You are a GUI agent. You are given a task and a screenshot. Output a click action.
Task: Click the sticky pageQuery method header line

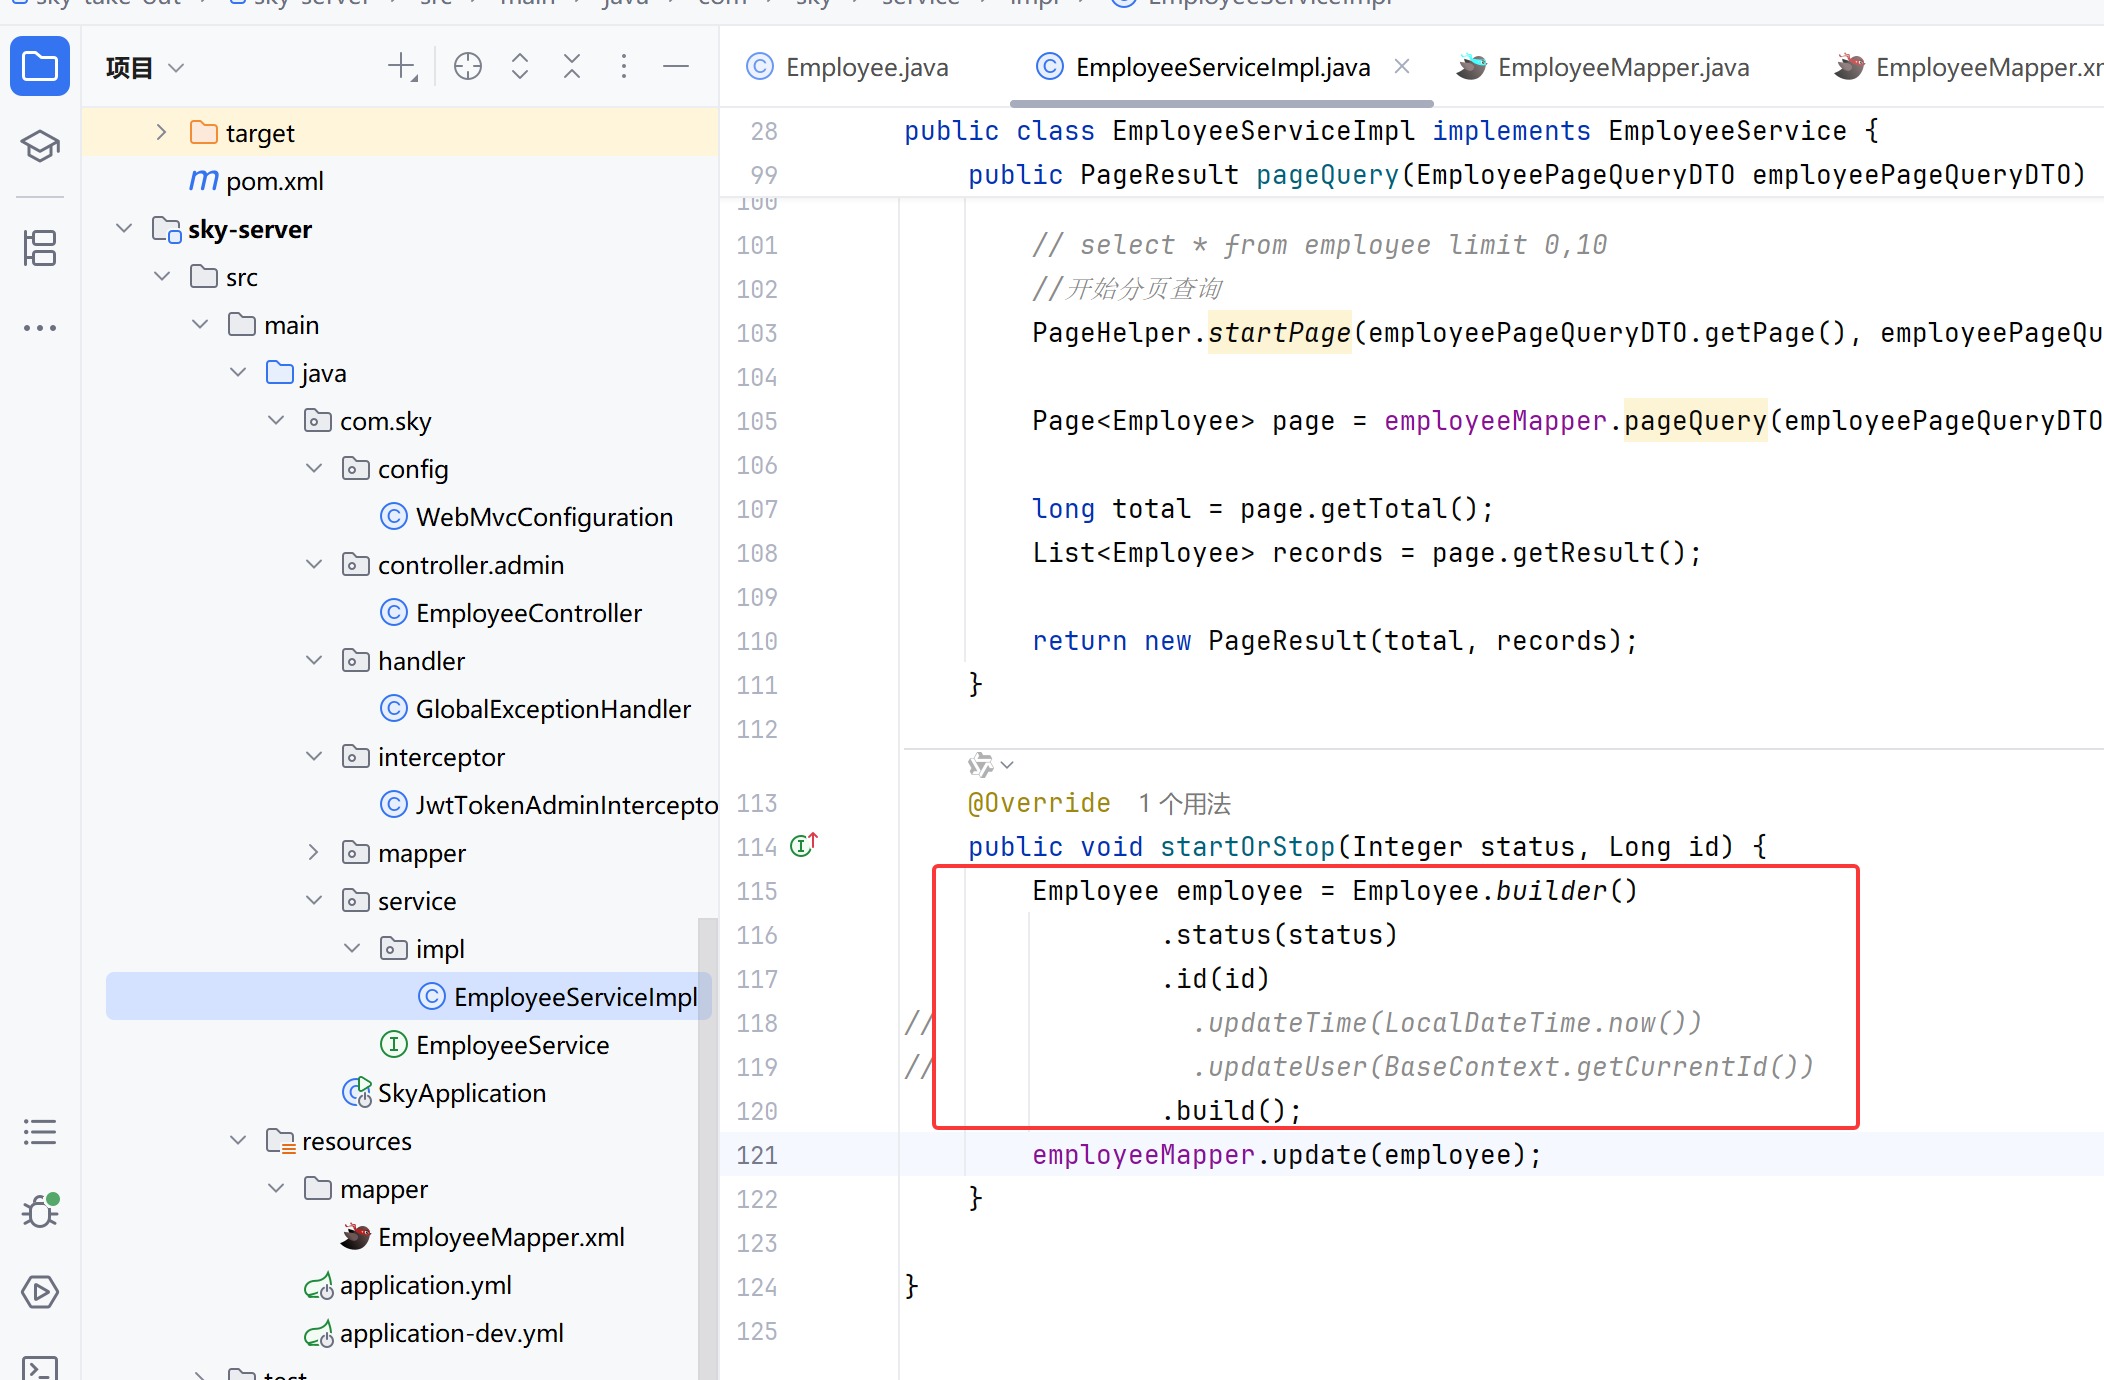(x=1412, y=175)
